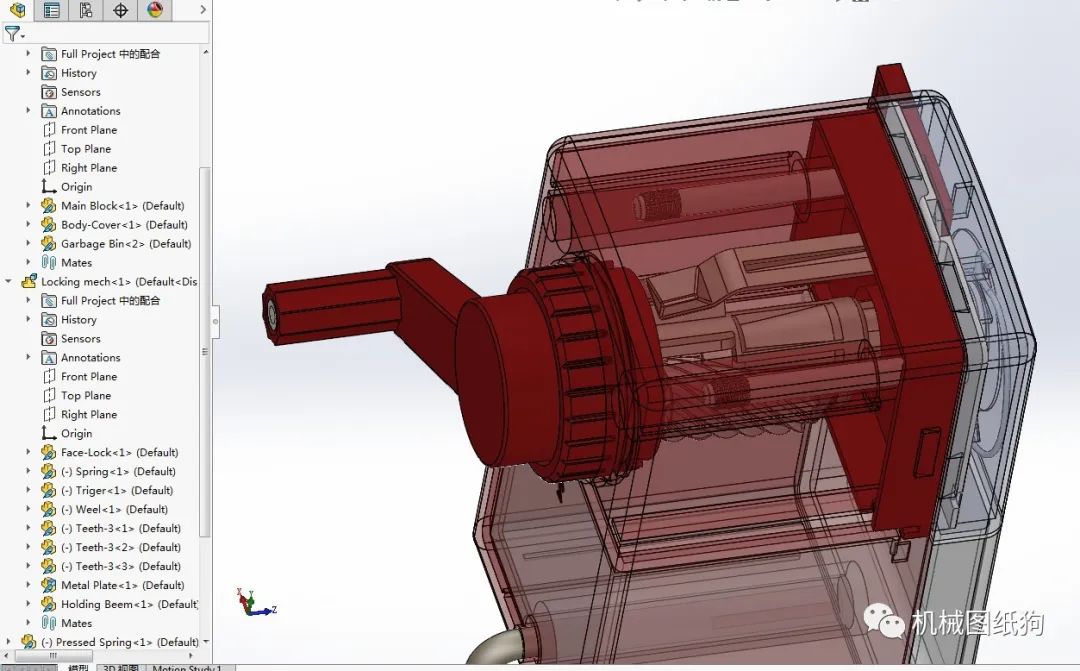Select the Sensors item icon
The image size is (1080, 671).
pyautogui.click(x=48, y=91)
